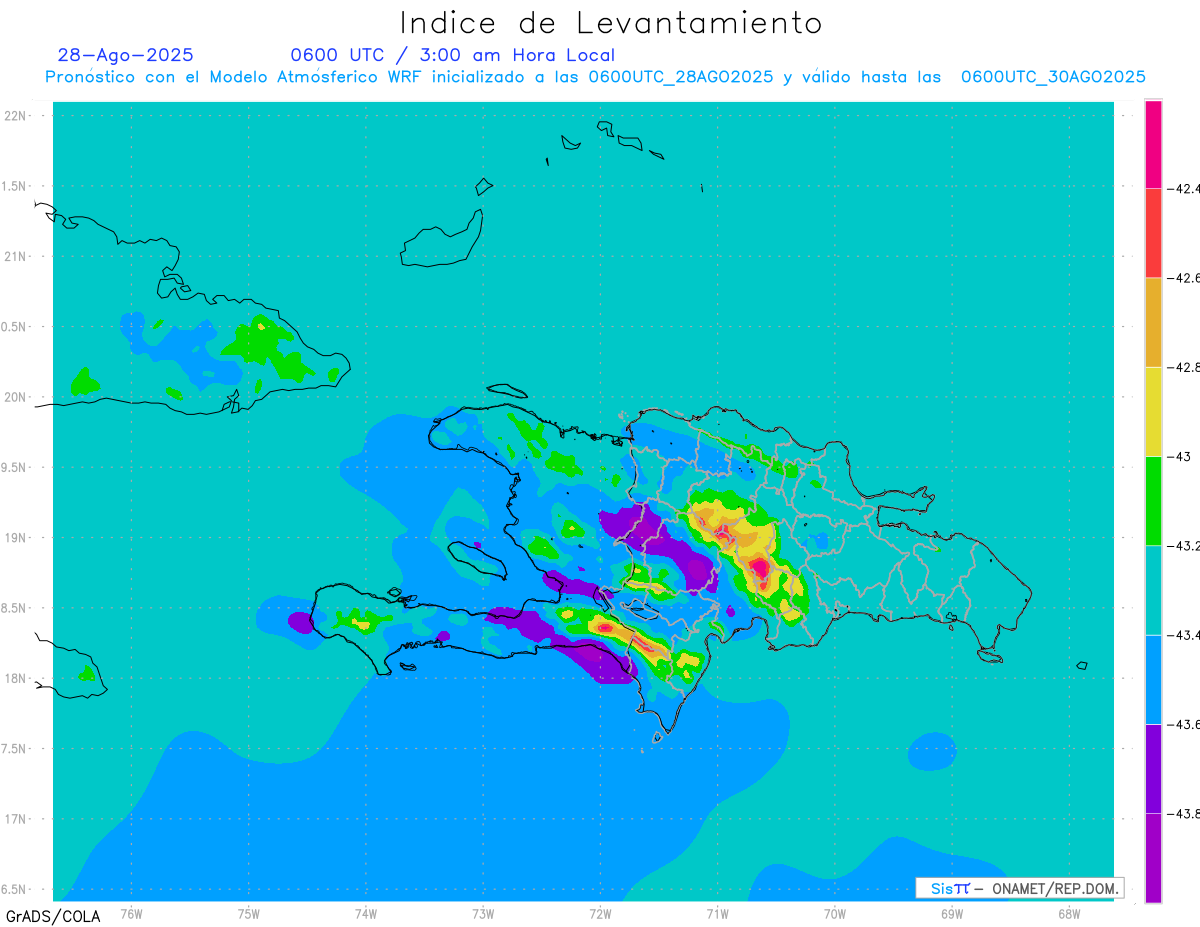The height and width of the screenshot is (927, 1200).
Task: Click the latitude label "21N"
Action: point(16,256)
